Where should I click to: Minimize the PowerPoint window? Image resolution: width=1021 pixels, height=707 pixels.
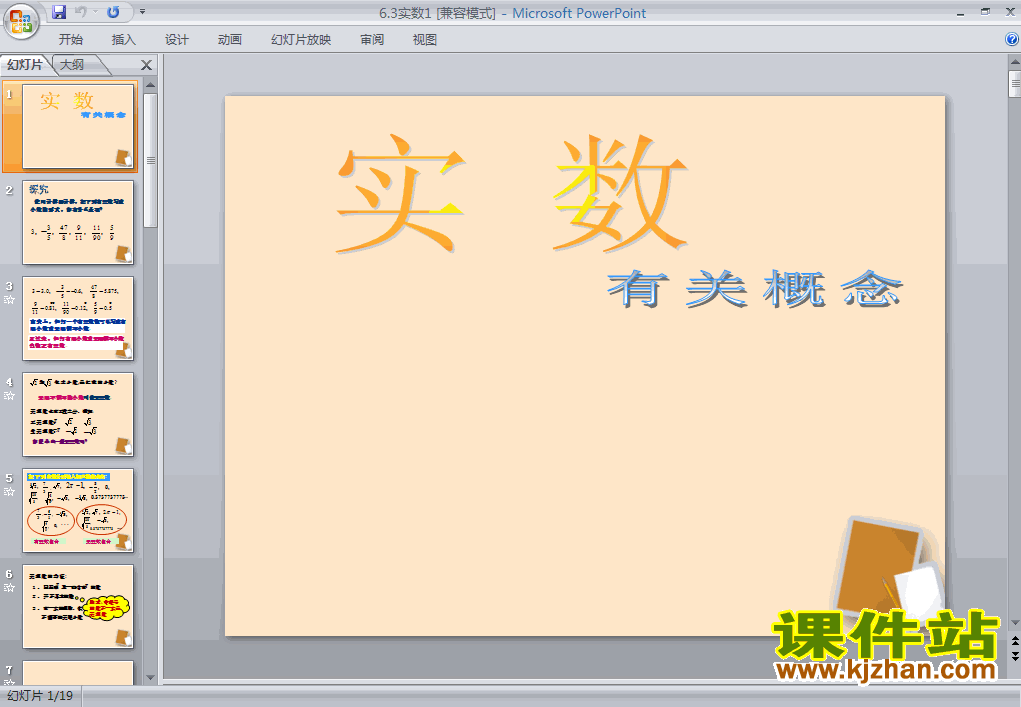(x=960, y=12)
